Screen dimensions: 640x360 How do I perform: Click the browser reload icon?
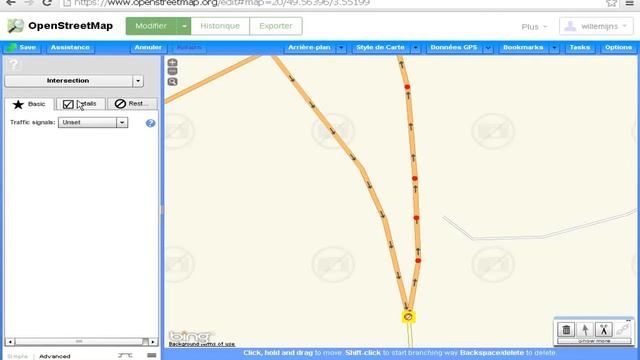47,3
